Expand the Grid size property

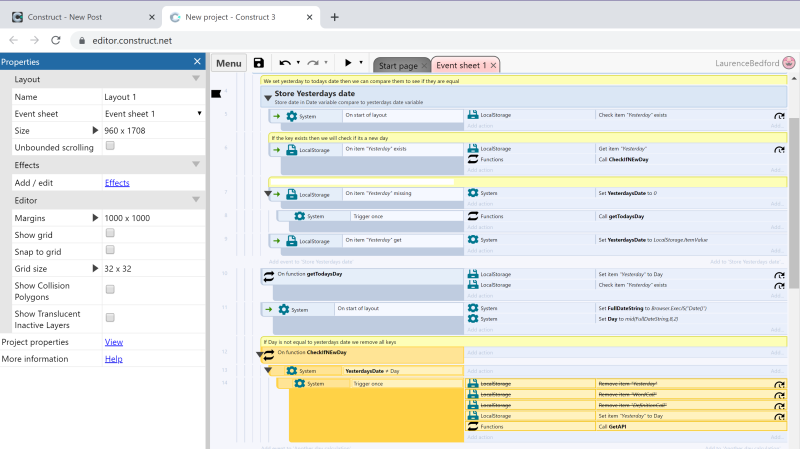pos(95,268)
